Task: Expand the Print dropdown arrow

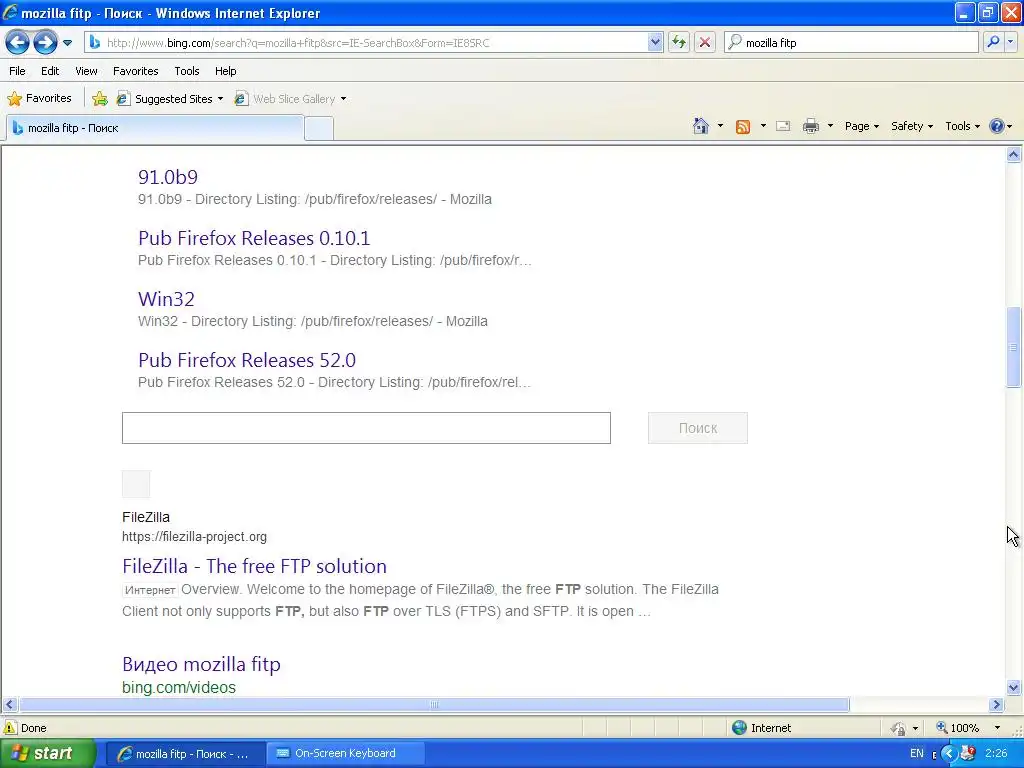Action: click(830, 126)
